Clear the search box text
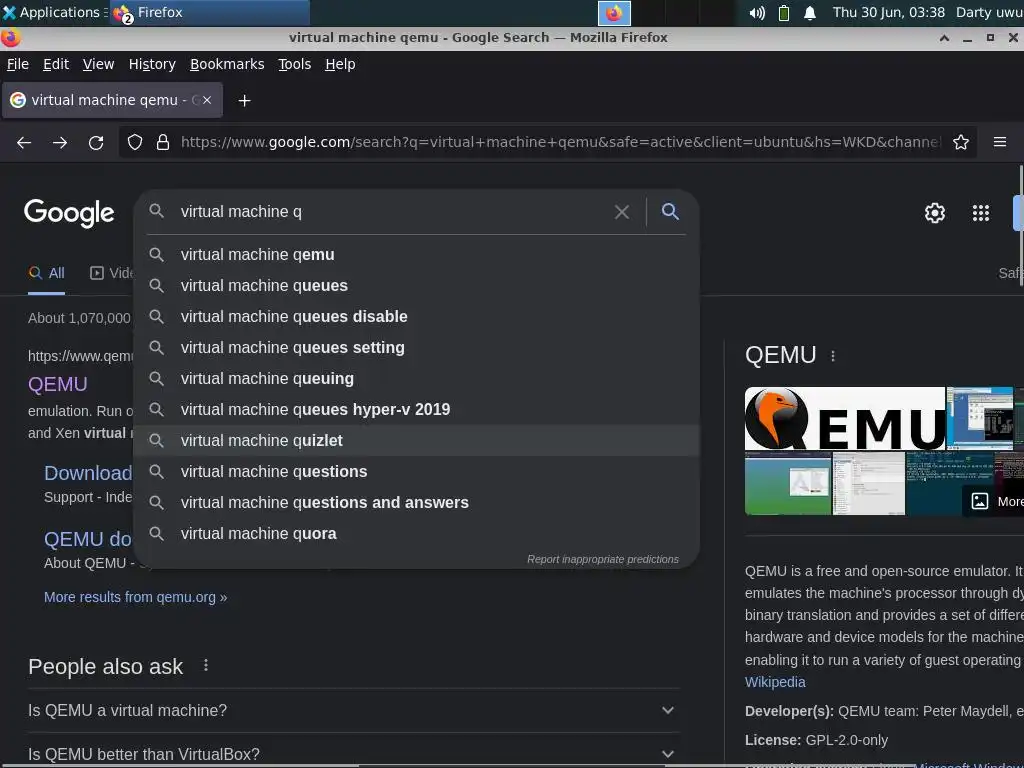 (x=622, y=212)
